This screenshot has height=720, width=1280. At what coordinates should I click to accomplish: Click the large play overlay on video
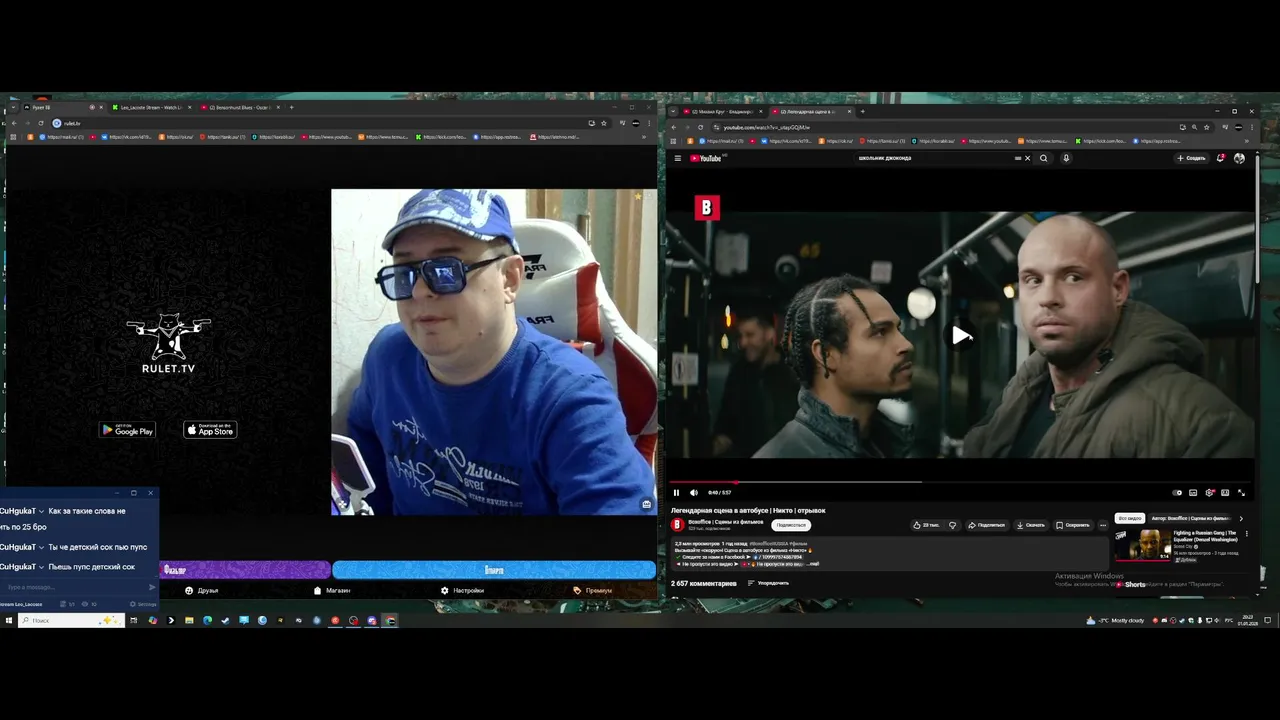coord(960,336)
